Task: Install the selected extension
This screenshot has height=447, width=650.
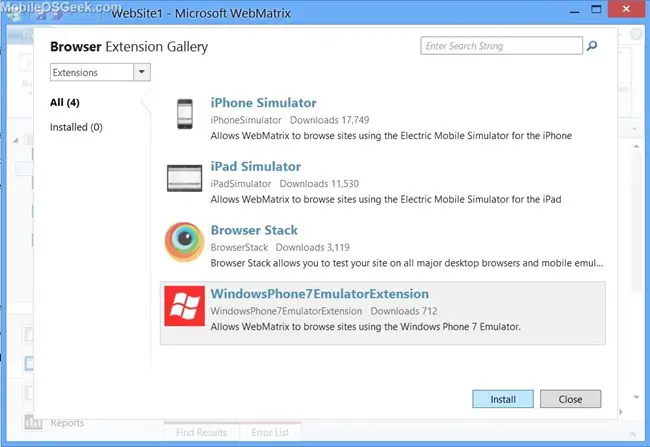Action: tap(503, 399)
